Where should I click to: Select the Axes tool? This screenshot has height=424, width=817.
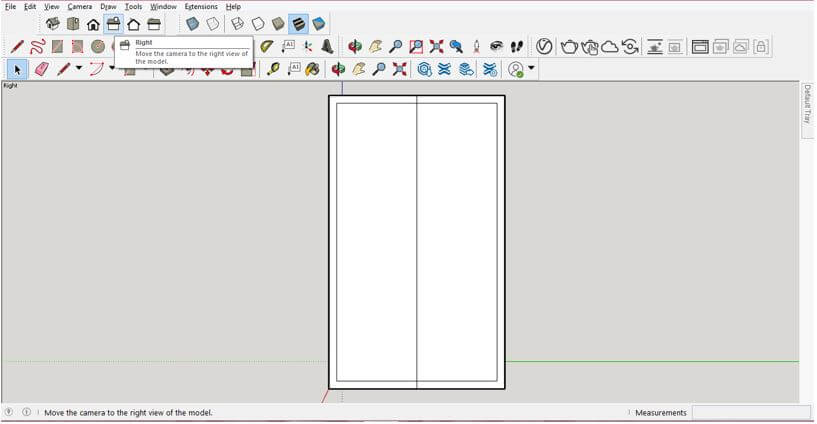tap(308, 47)
